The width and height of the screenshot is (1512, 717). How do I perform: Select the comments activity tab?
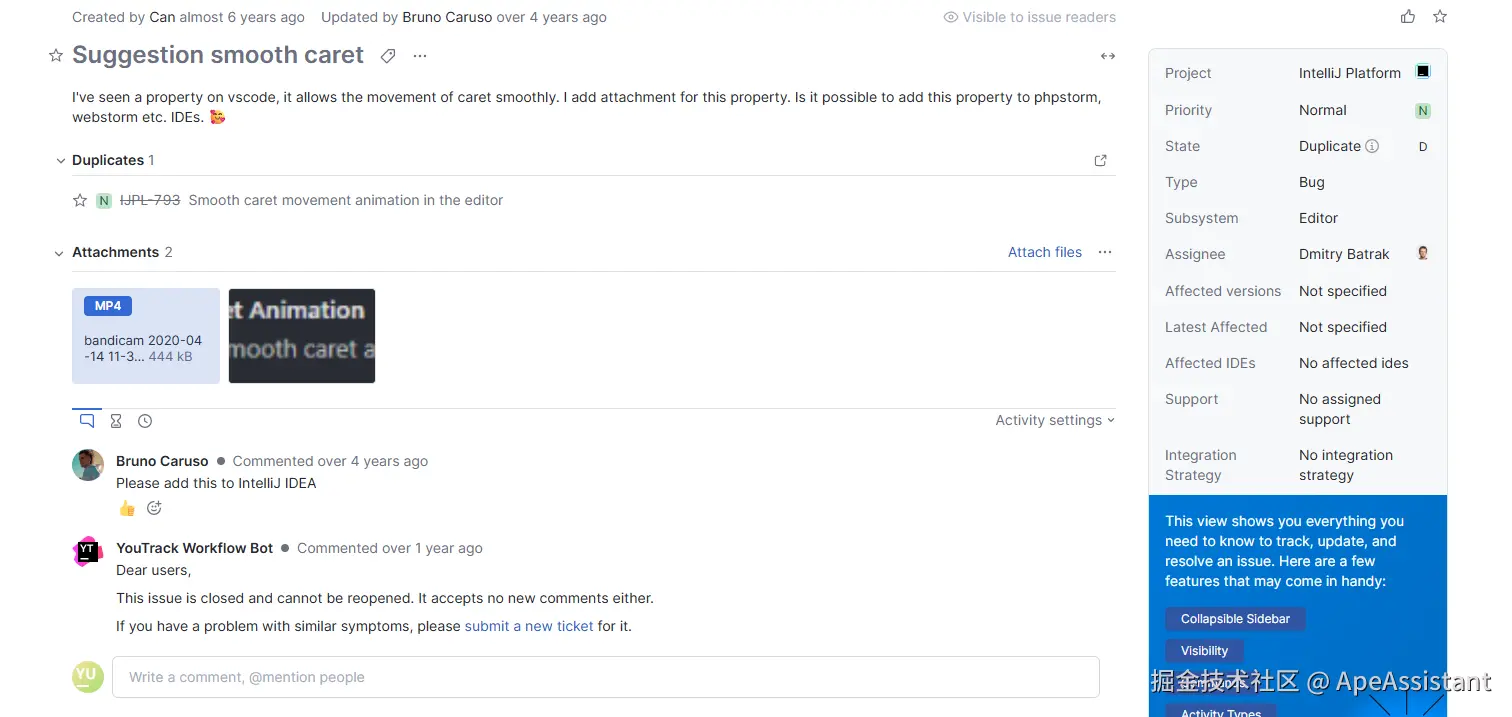(x=87, y=421)
